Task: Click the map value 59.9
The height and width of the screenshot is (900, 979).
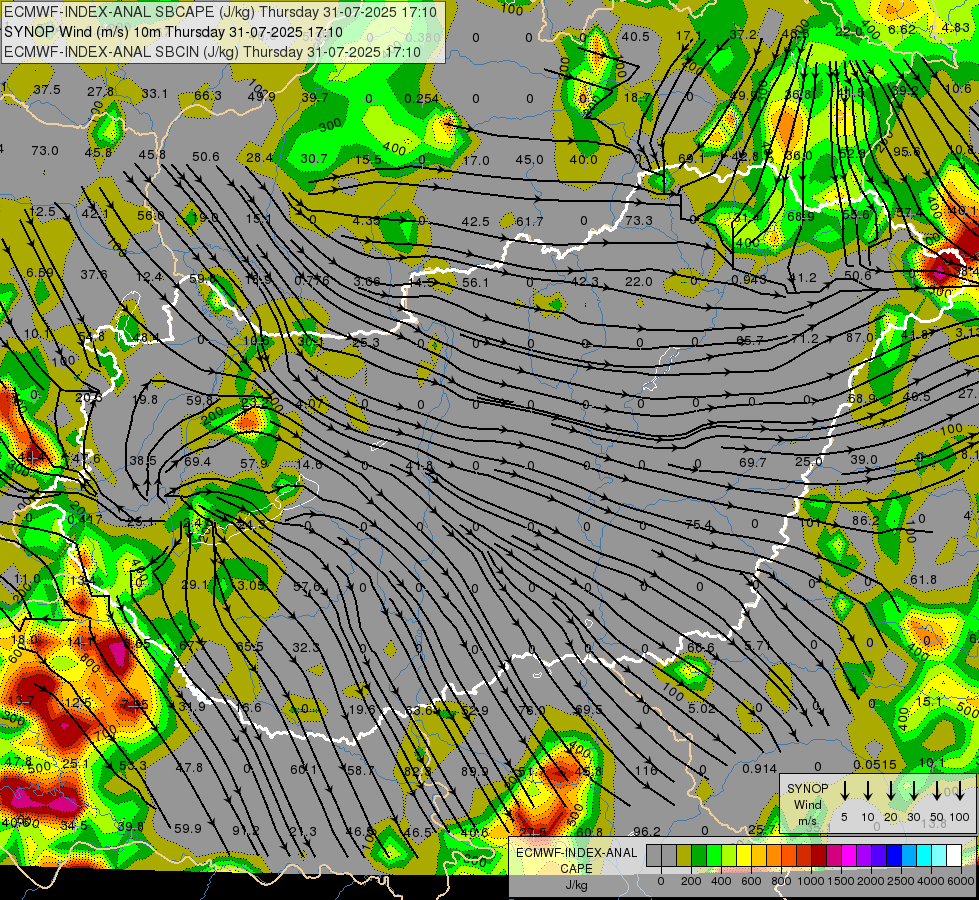Action: coord(188,828)
